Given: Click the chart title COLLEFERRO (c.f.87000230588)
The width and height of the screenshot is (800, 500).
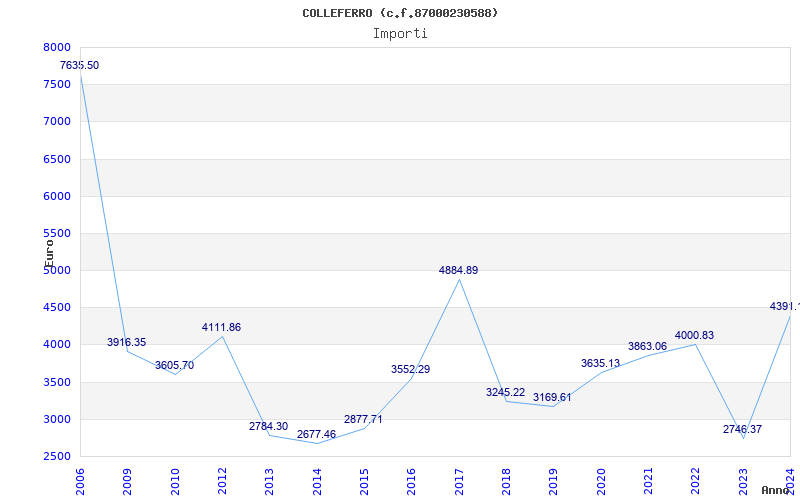Looking at the screenshot, I should coord(400,13).
